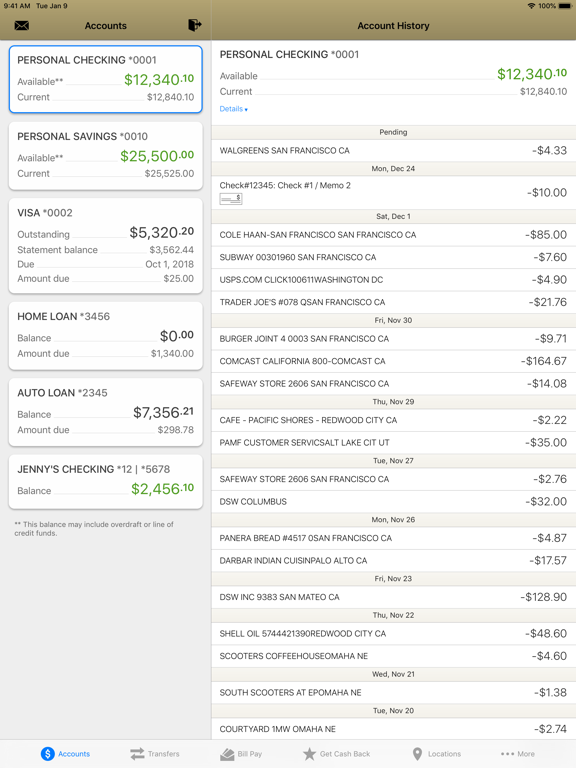
Task: Open the Courtyard 1MW Omaha transaction
Action: [x=394, y=728]
